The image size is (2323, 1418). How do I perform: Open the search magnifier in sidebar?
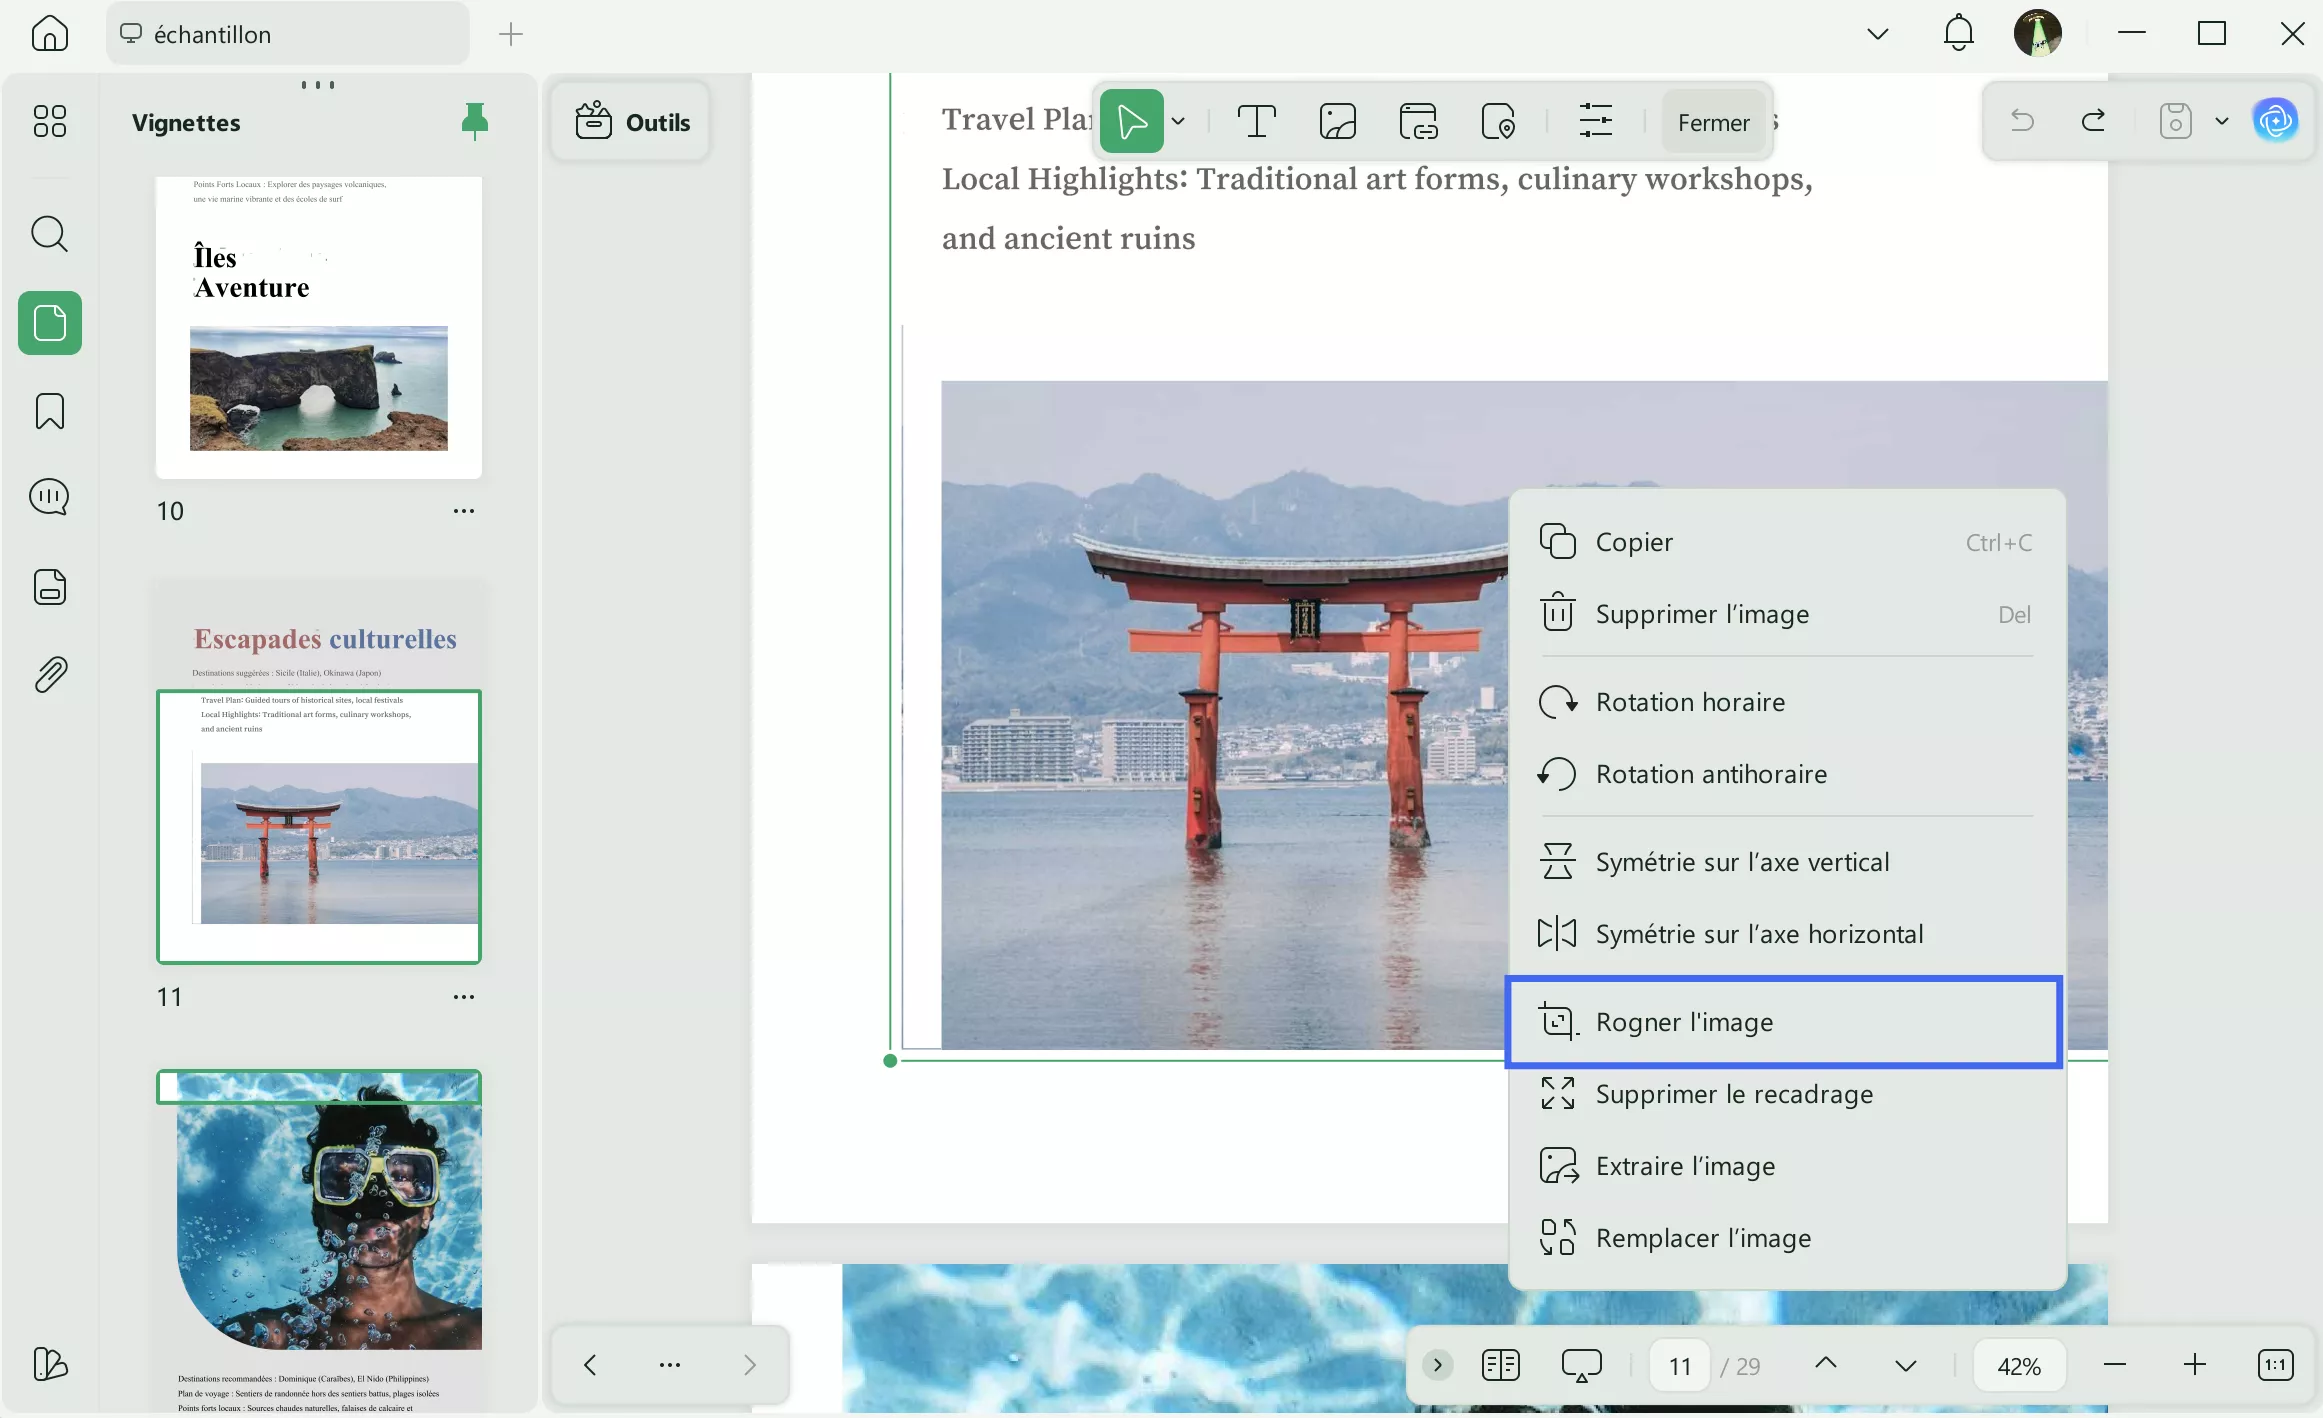[x=49, y=235]
